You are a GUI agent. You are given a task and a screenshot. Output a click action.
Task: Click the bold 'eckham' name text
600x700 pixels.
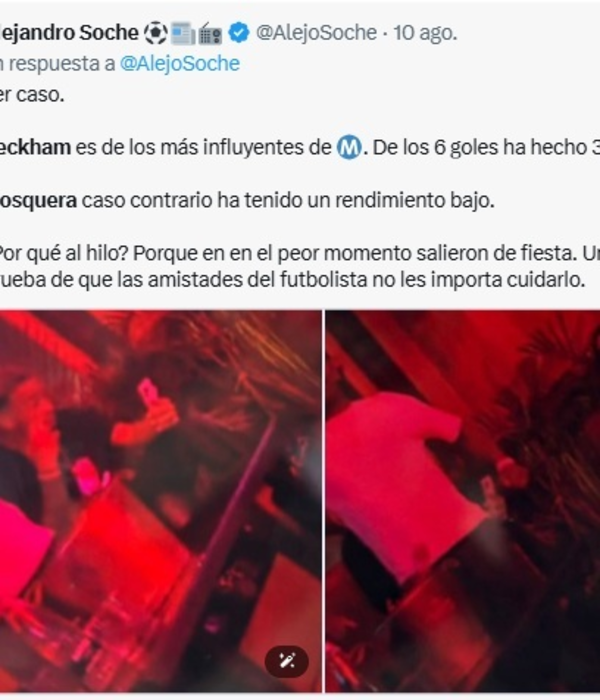[35, 147]
